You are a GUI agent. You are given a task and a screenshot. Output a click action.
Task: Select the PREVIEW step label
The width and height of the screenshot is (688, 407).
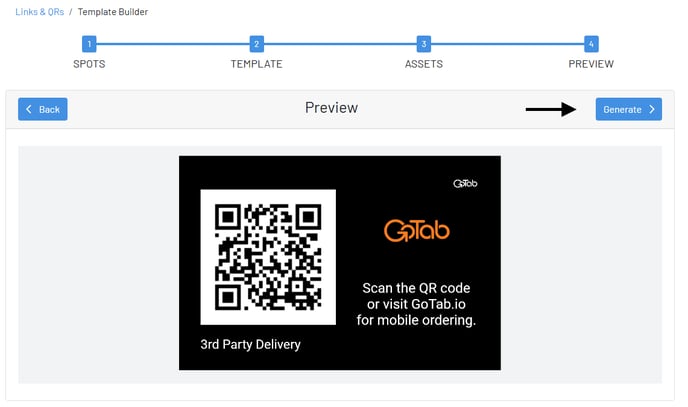tap(591, 64)
